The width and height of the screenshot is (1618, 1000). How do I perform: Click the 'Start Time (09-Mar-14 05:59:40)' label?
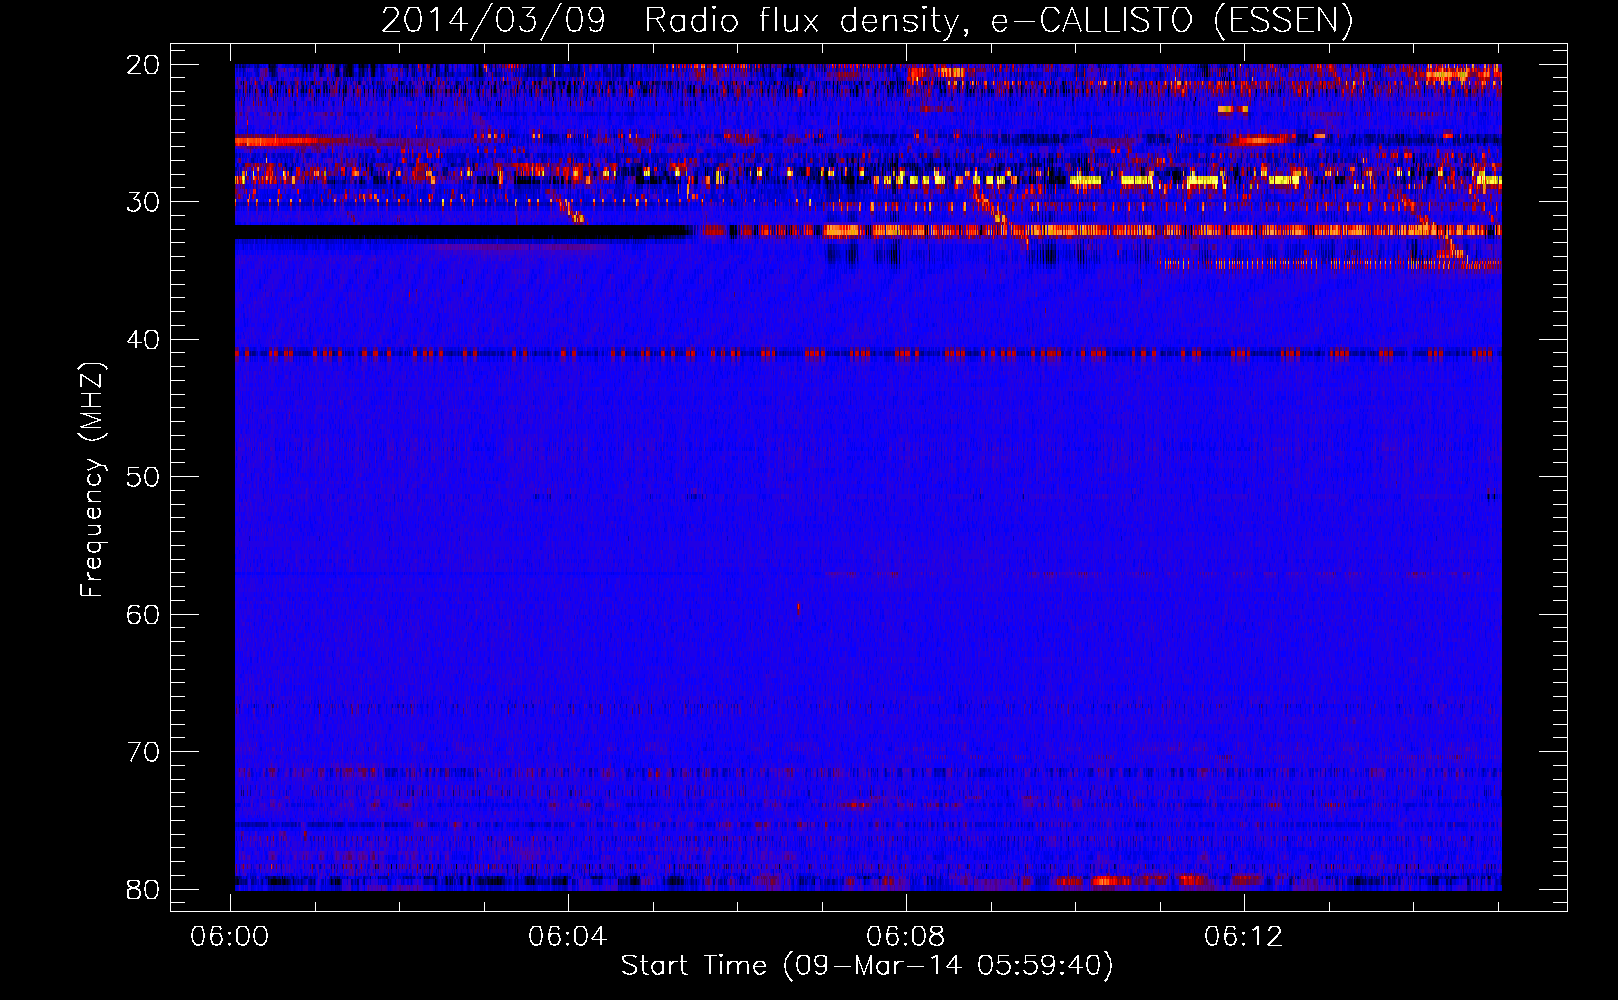click(x=867, y=966)
